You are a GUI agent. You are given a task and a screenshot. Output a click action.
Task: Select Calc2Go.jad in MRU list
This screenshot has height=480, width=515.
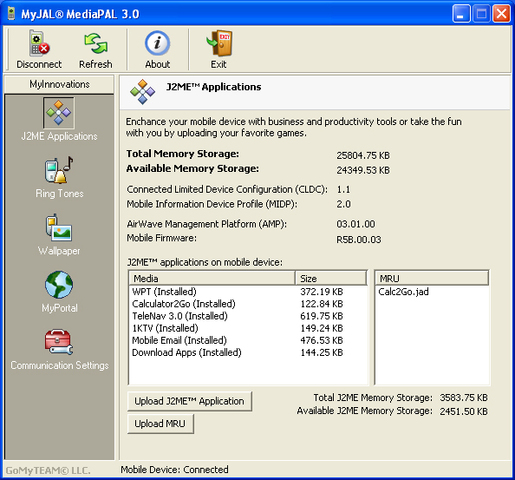[x=403, y=292]
